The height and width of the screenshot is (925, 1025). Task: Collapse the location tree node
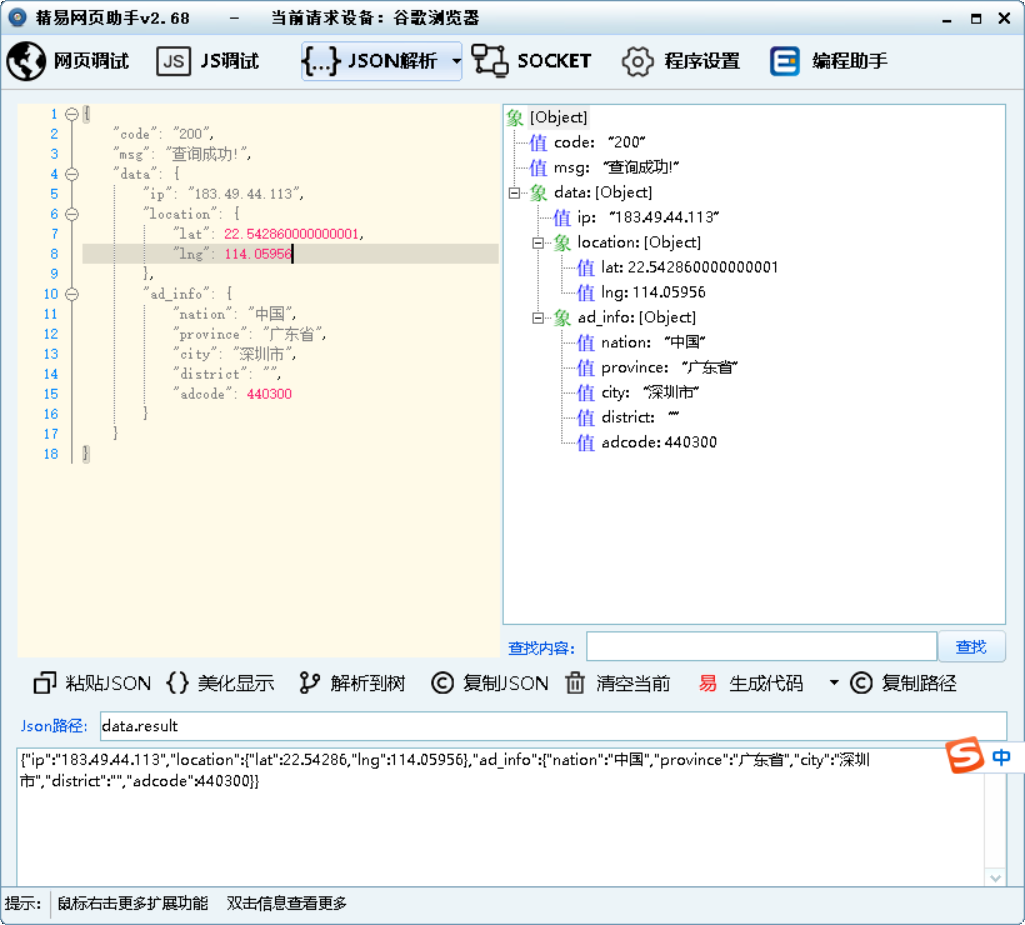[x=538, y=243]
